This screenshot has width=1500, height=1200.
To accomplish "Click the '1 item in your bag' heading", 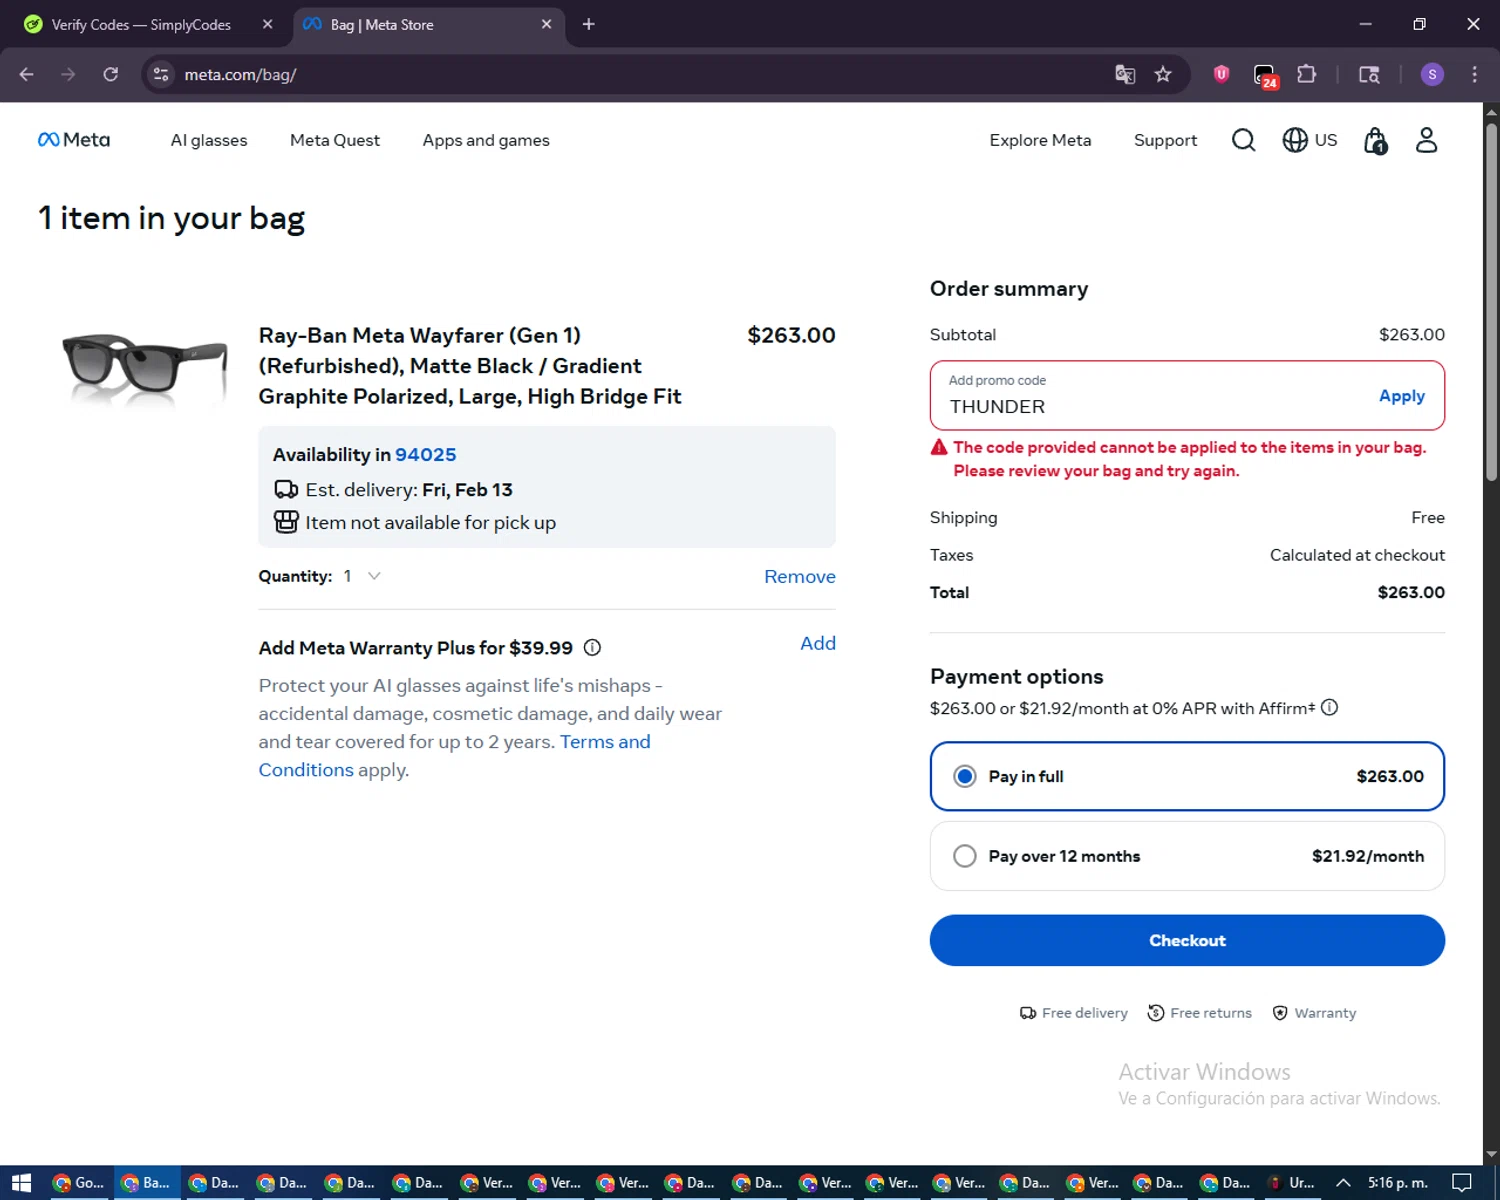I will click(171, 218).
